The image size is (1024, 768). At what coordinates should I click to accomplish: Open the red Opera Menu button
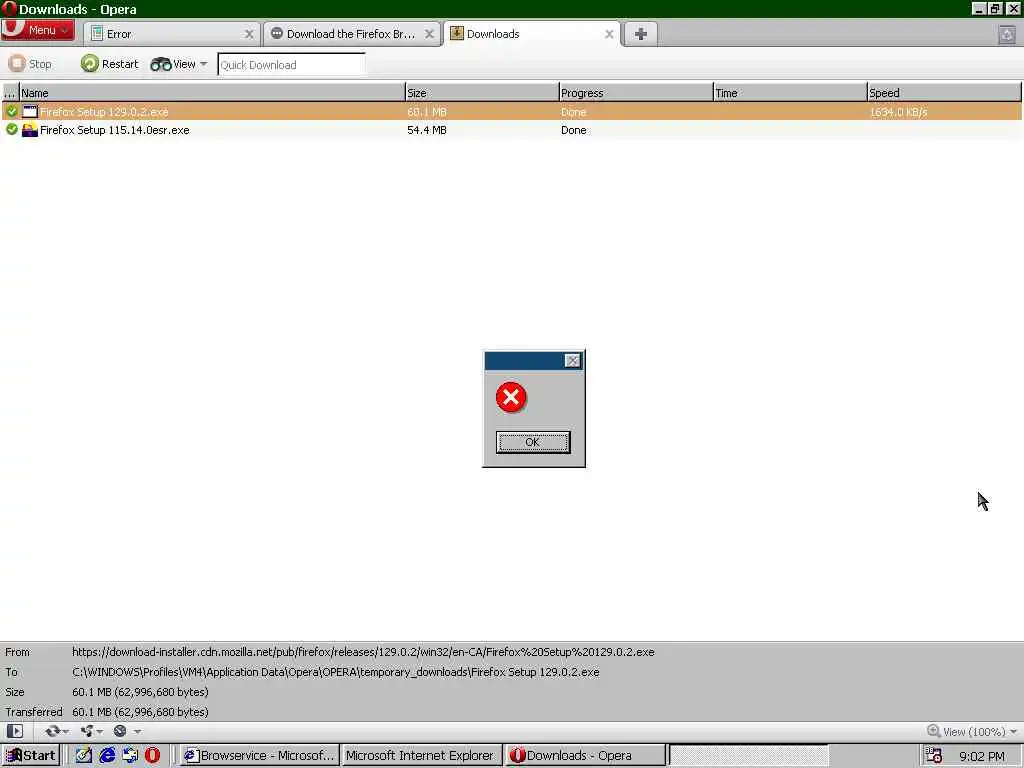[x=37, y=30]
